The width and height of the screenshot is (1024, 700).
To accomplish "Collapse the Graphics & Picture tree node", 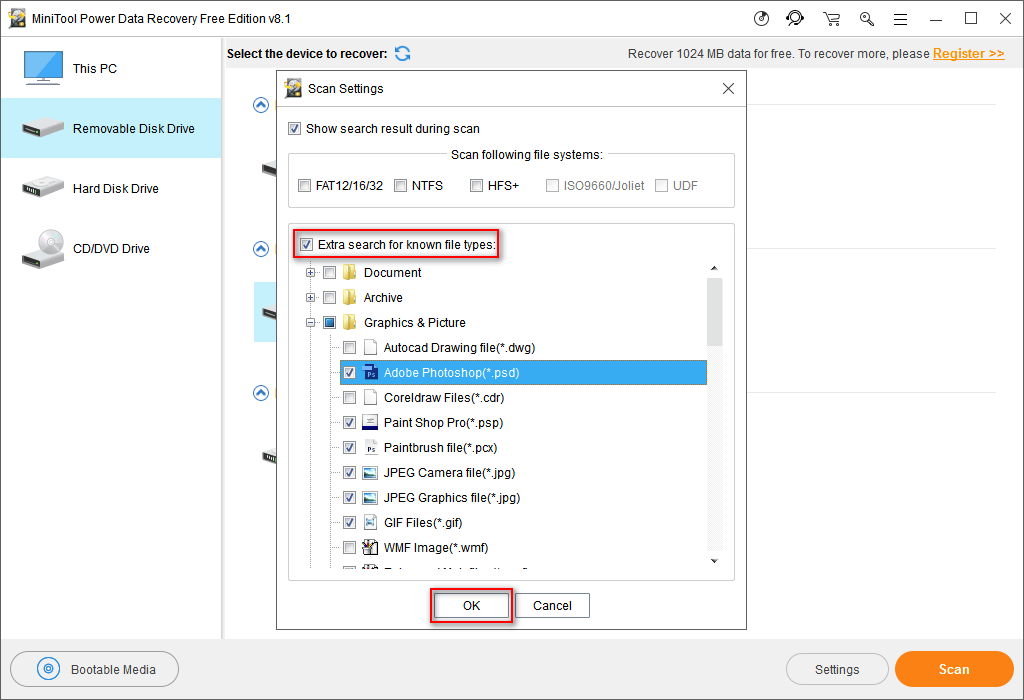I will pos(311,322).
